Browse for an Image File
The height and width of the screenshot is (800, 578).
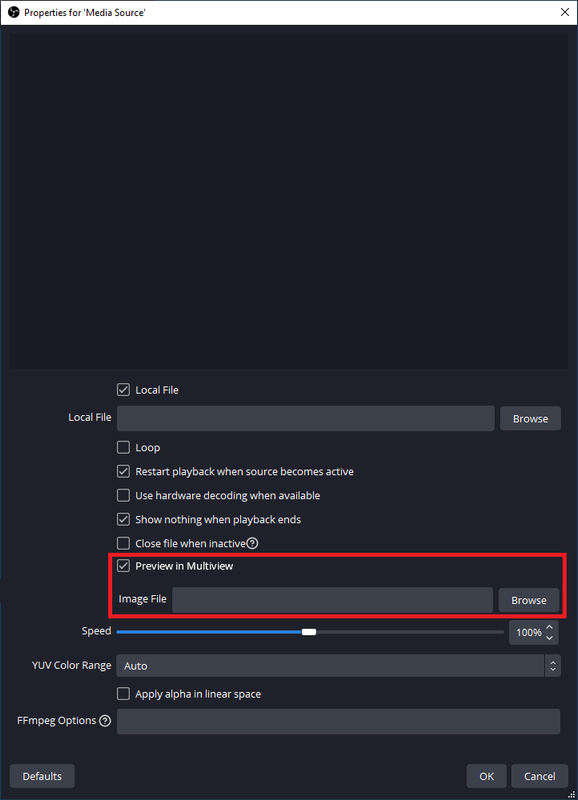529,600
